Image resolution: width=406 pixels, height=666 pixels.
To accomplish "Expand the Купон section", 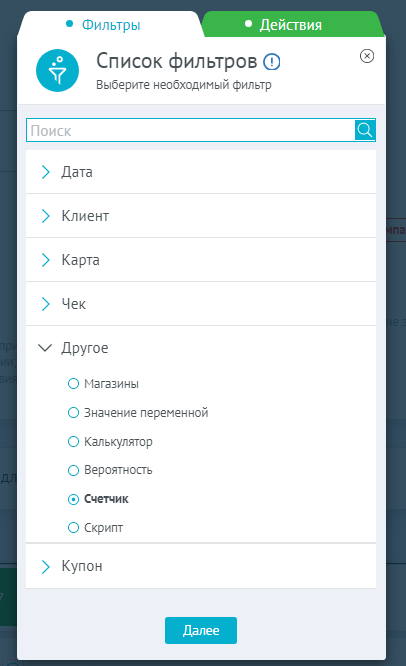I will pyautogui.click(x=201, y=566).
